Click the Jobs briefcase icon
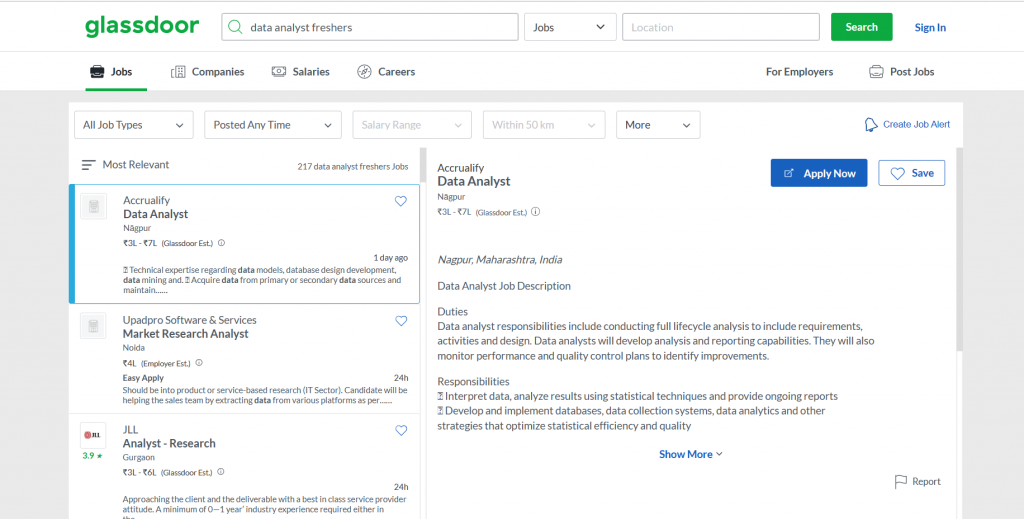 [x=97, y=72]
